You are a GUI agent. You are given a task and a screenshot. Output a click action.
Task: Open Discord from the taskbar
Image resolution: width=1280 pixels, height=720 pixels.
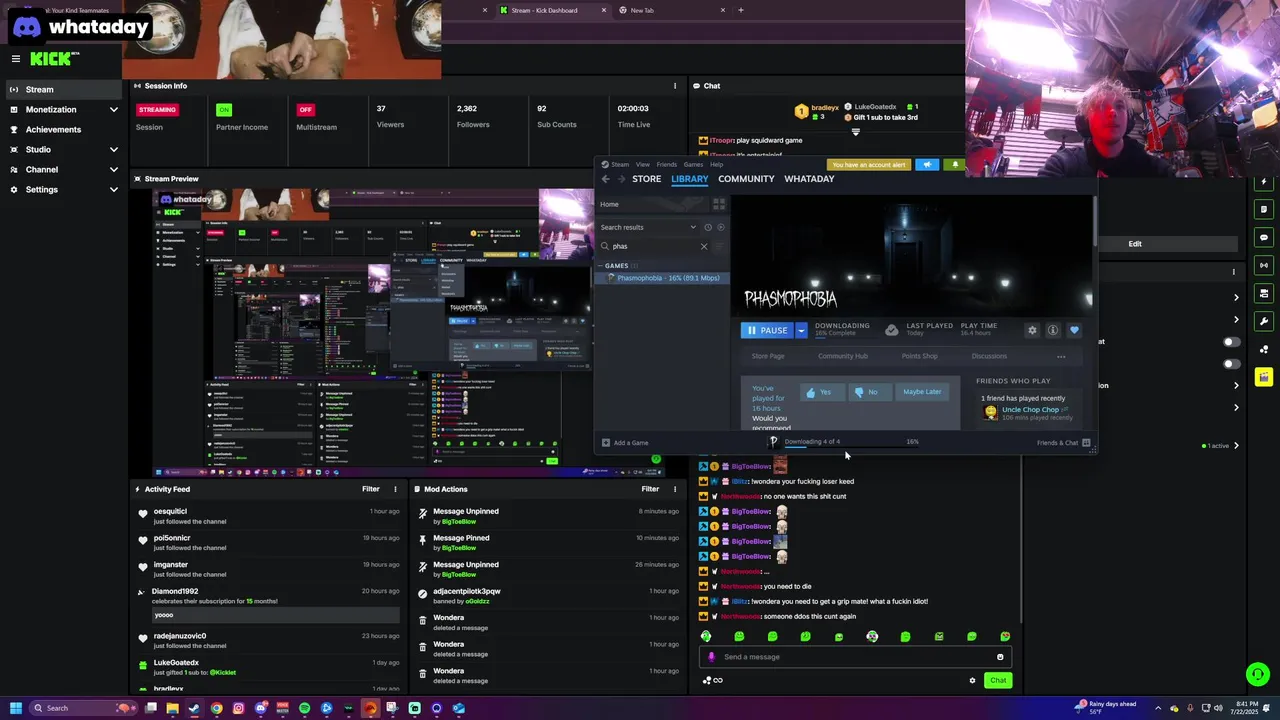click(260, 708)
